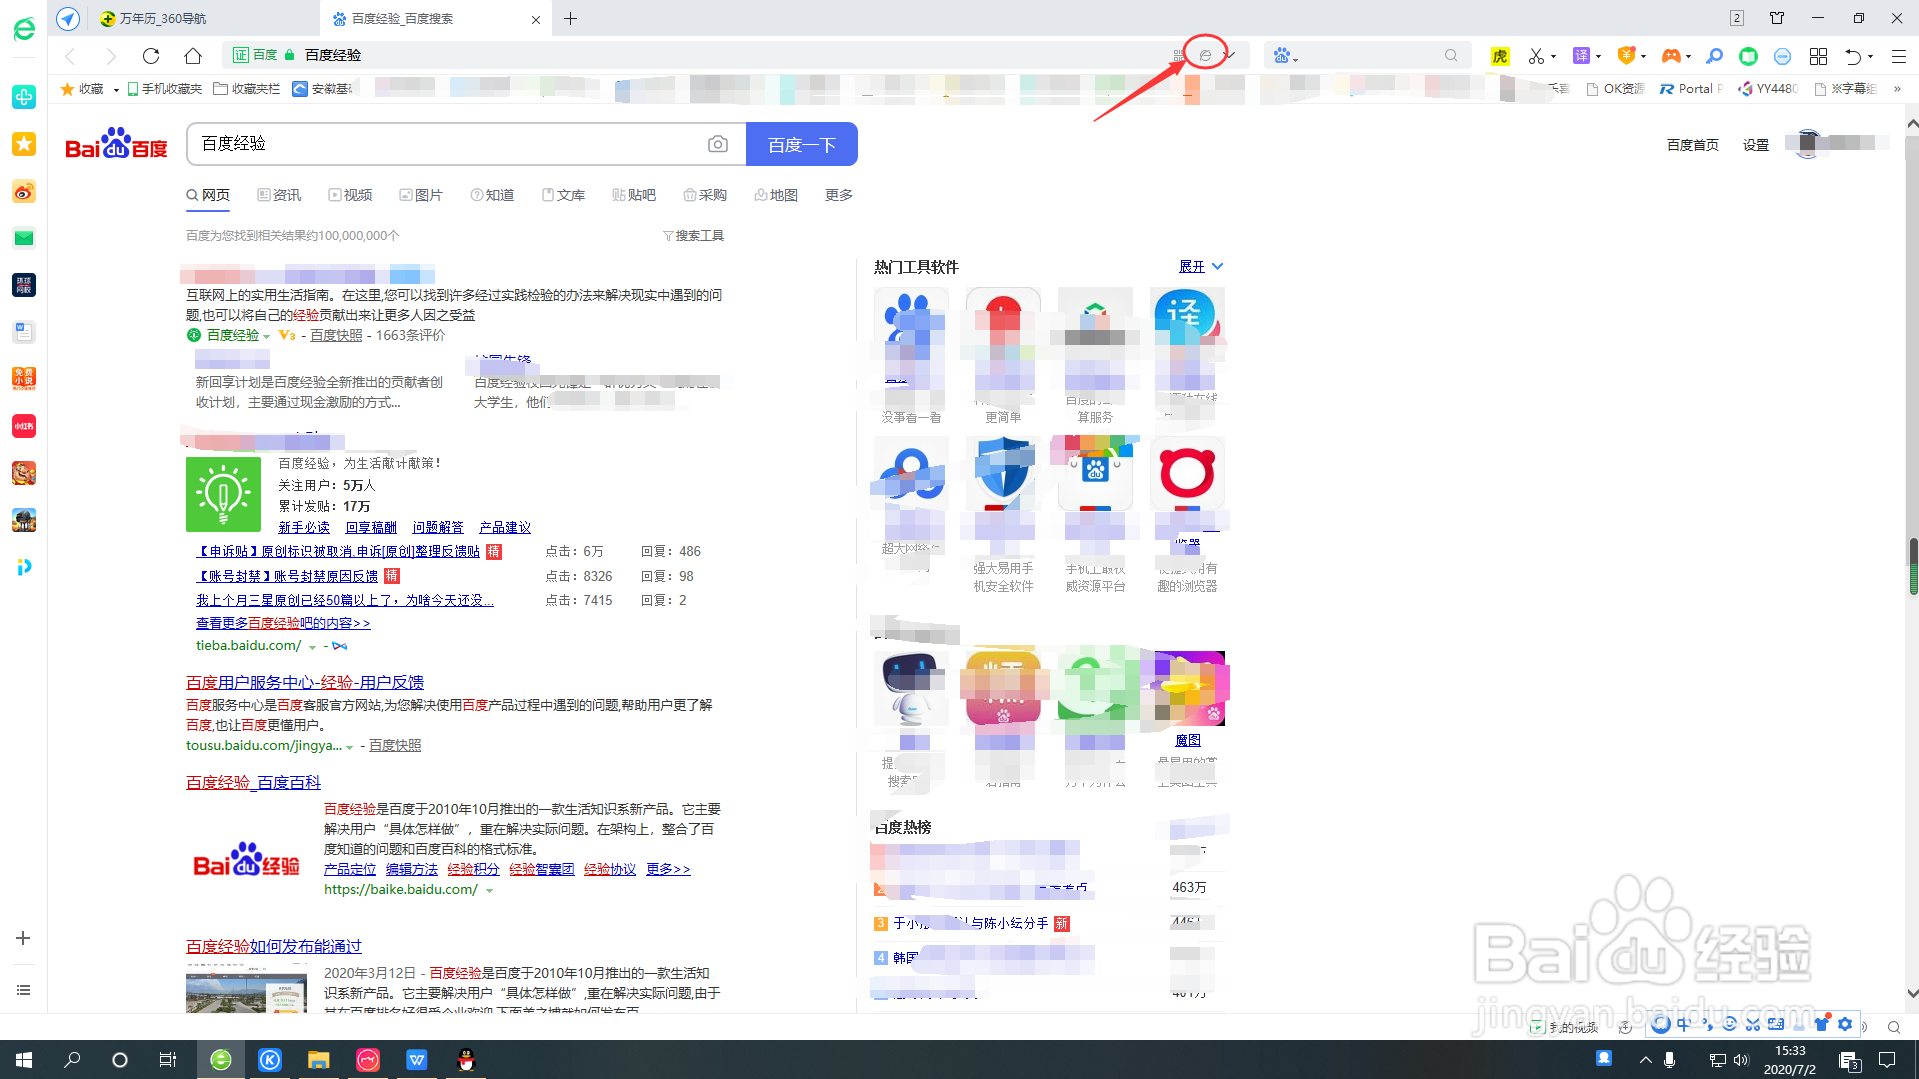Click the 百度一下 search button
This screenshot has width=1919, height=1079.
[802, 144]
